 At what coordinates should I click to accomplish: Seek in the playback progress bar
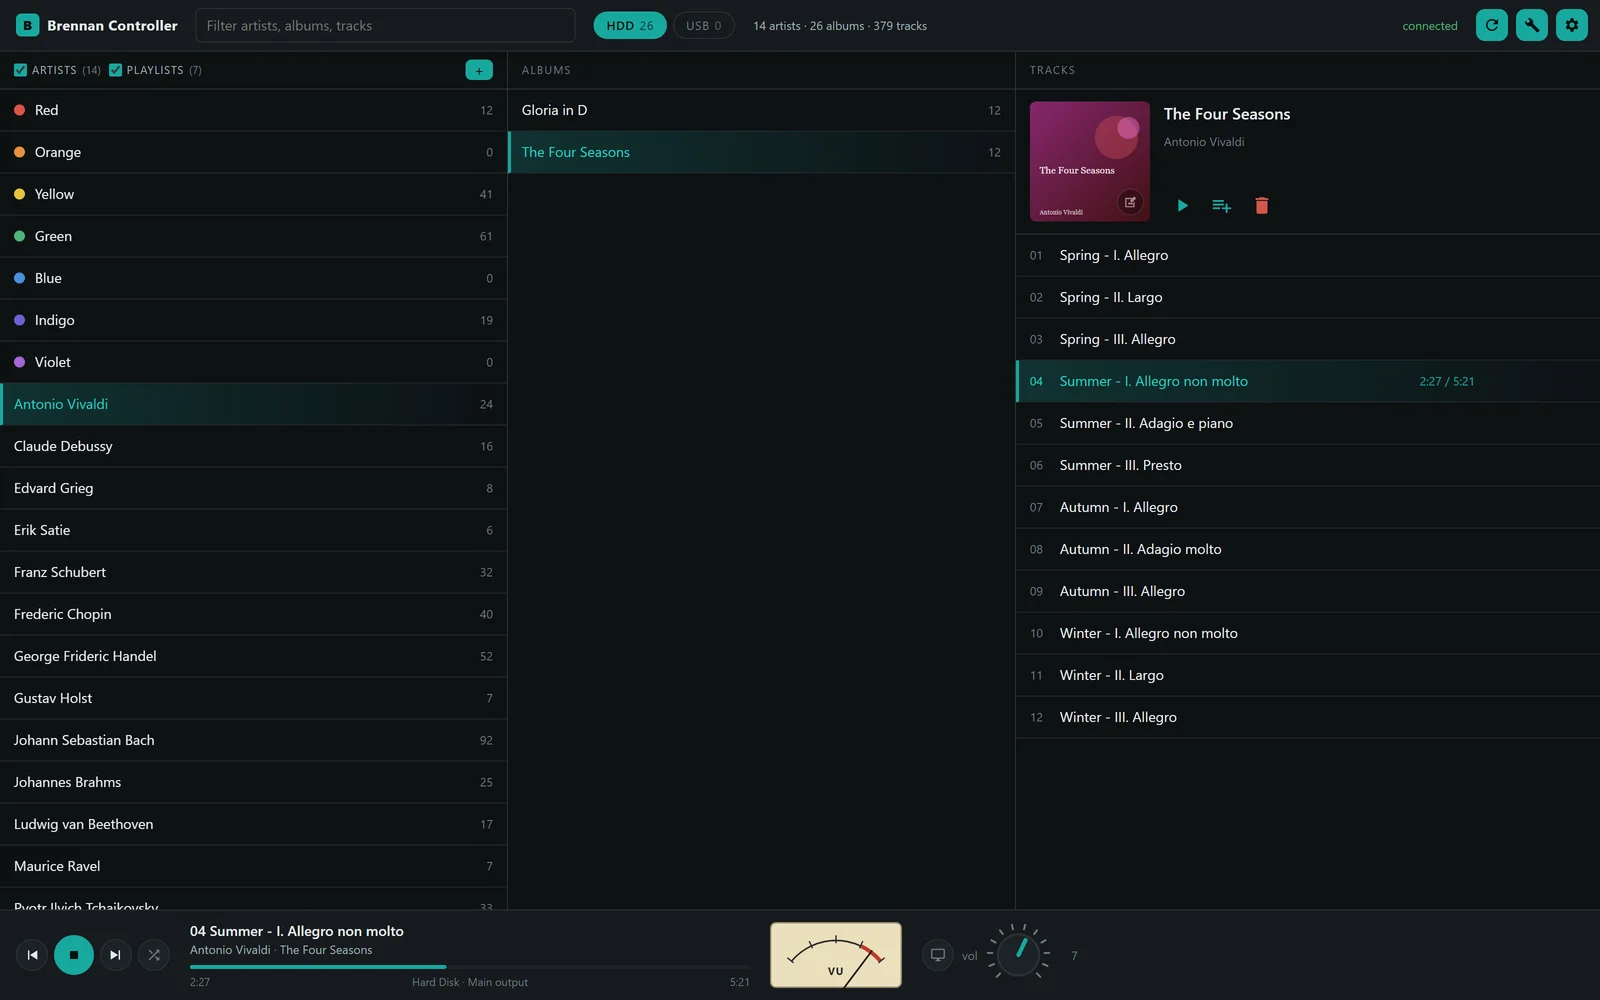470,967
